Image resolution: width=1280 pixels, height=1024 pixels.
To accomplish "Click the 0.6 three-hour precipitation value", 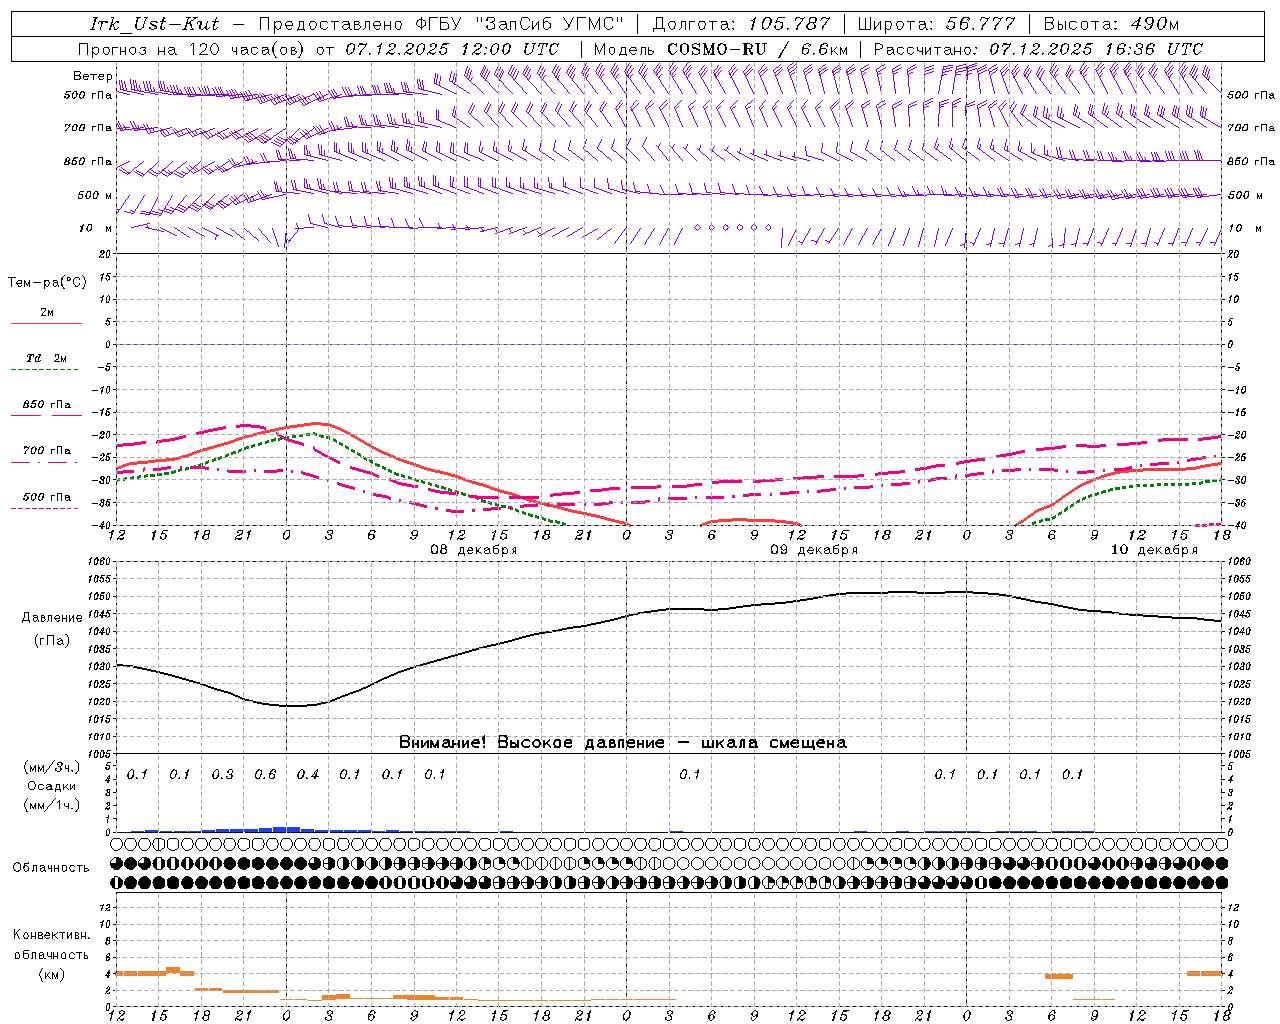I will click(x=265, y=775).
